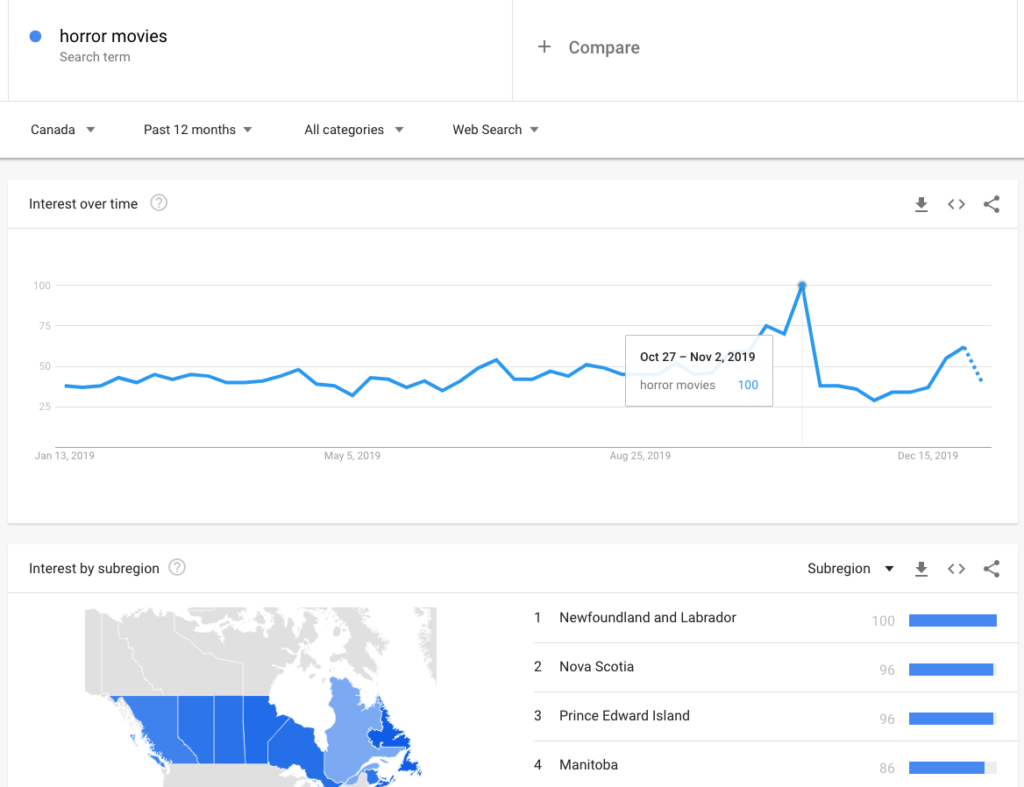The image size is (1024, 787).
Task: Open the Interest by subregion help tooltip
Action: click(x=176, y=567)
